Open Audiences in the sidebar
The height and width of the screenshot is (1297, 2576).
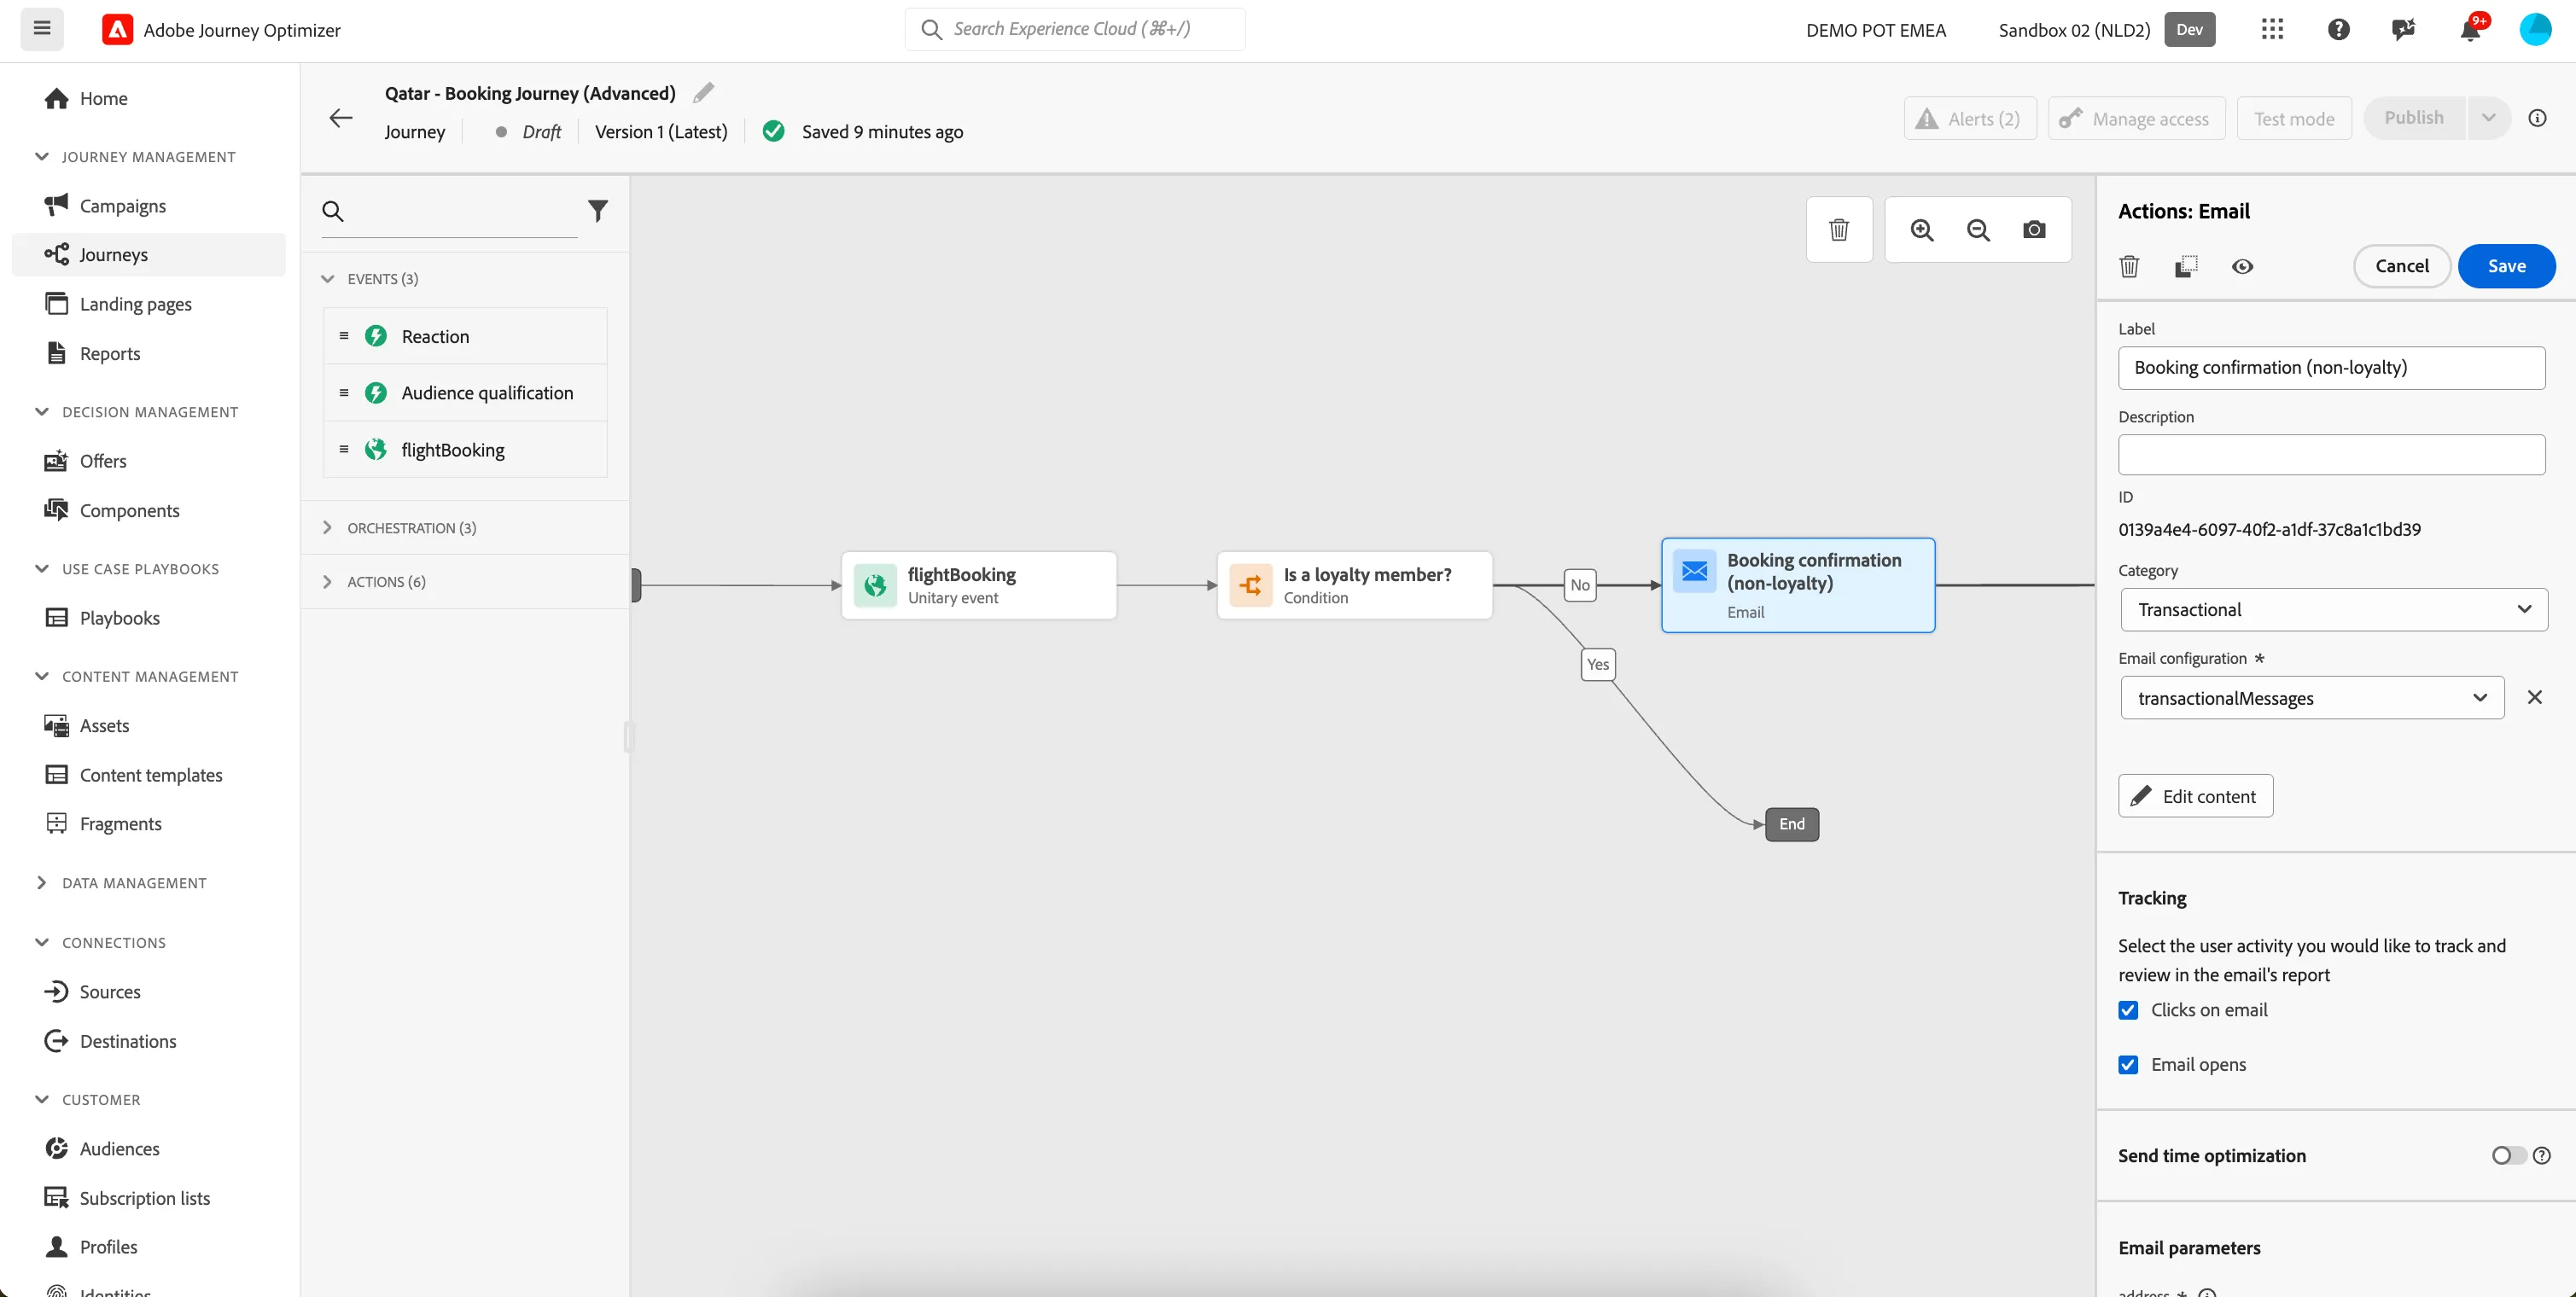pyautogui.click(x=119, y=1149)
